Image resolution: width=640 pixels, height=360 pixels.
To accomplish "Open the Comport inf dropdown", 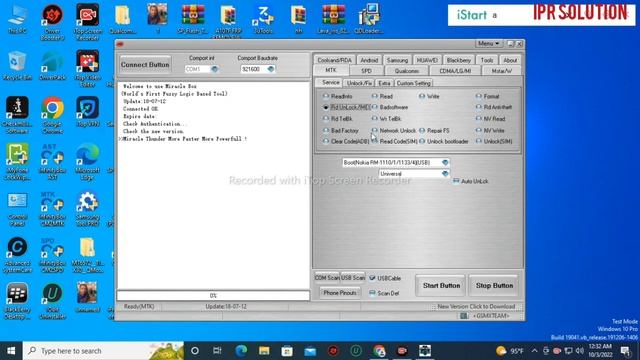I will (x=215, y=69).
